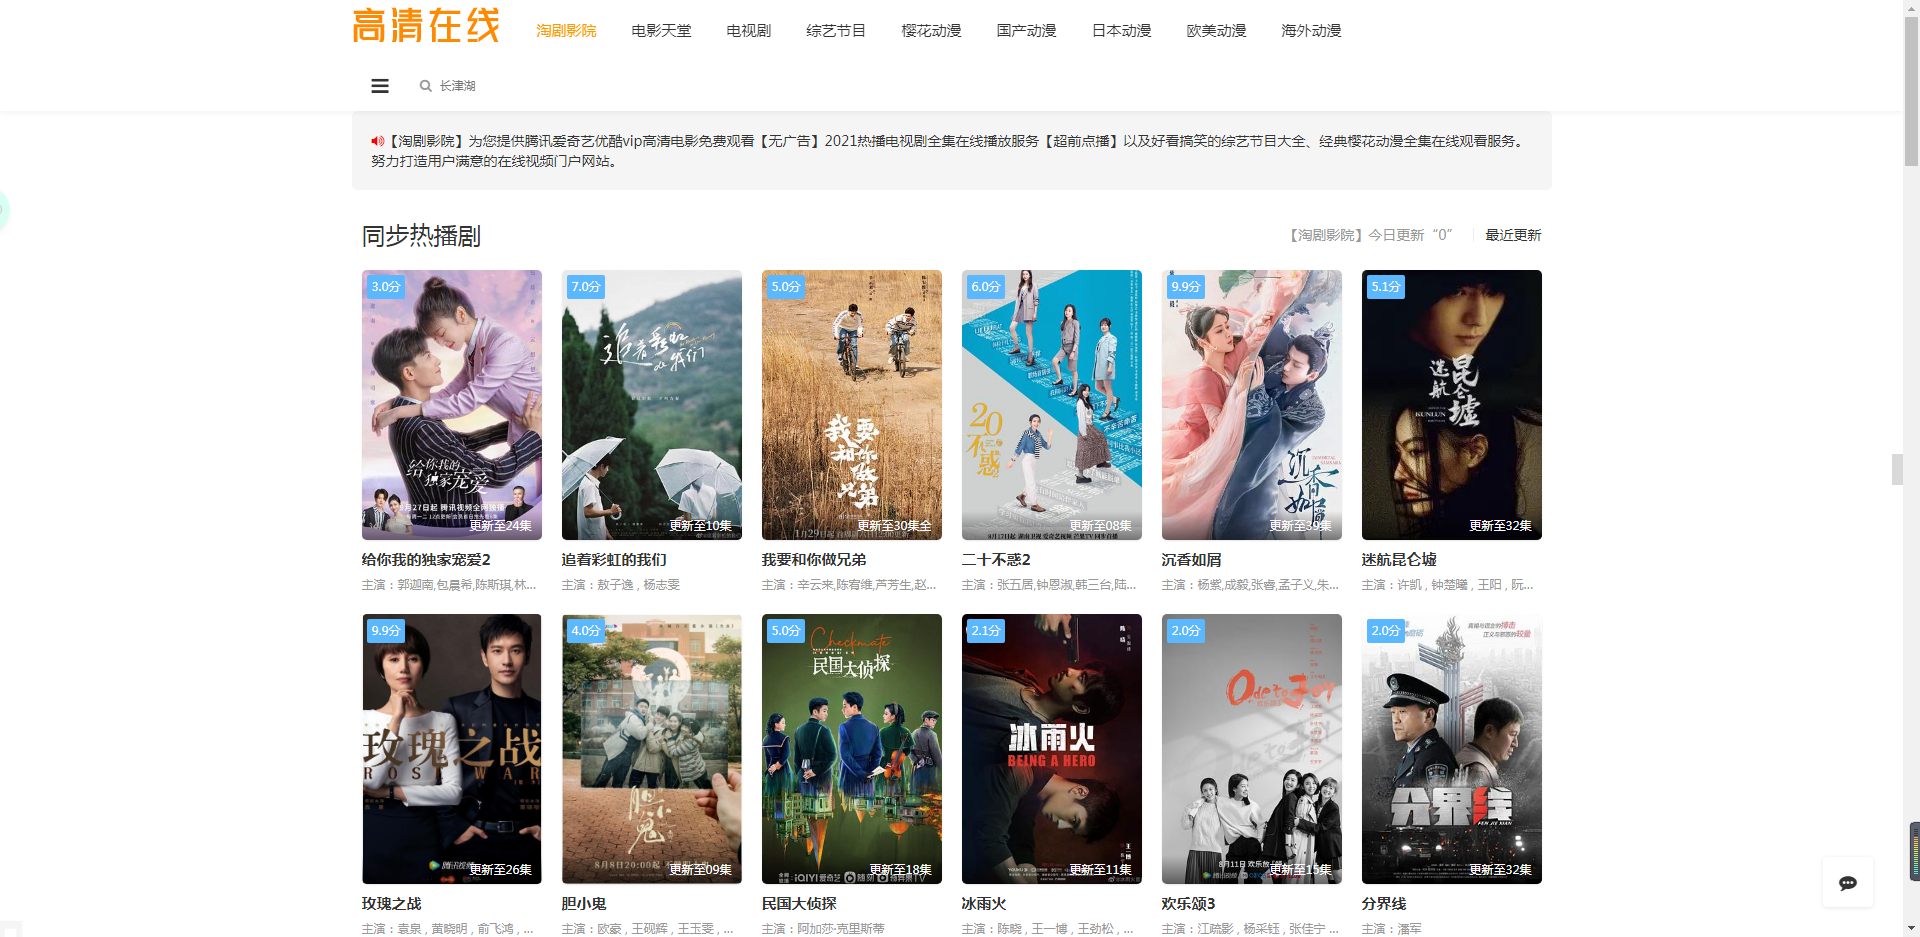This screenshot has width=1920, height=937.
Task: Open the 民国大侦探 poster thumbnail
Action: click(x=851, y=749)
